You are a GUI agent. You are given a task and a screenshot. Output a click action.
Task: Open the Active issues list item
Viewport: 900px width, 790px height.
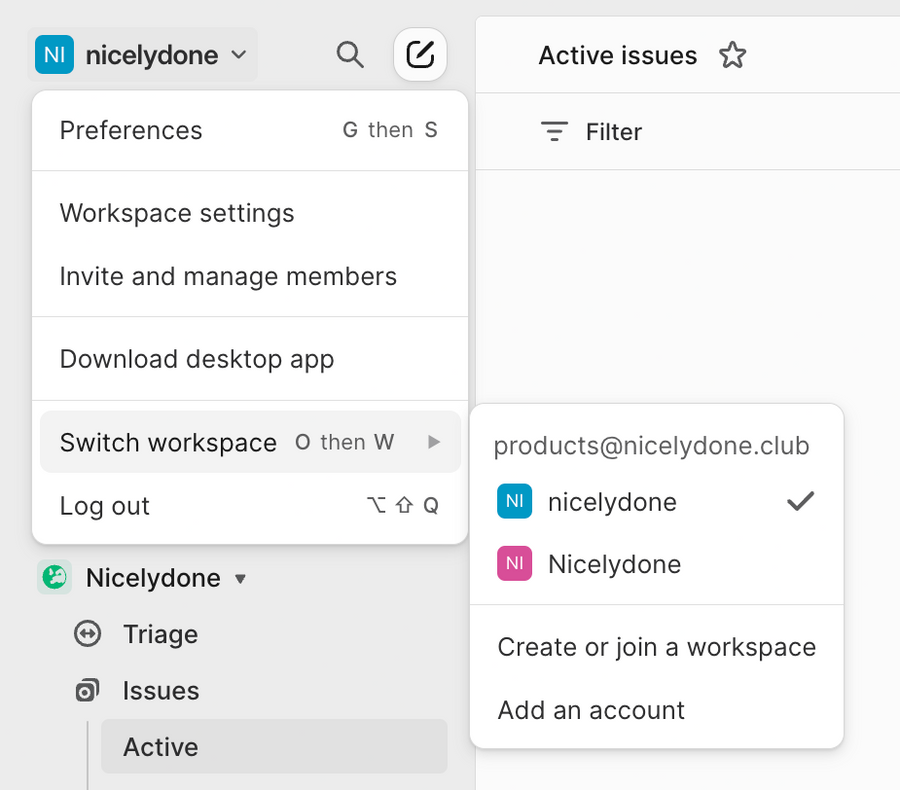click(160, 746)
